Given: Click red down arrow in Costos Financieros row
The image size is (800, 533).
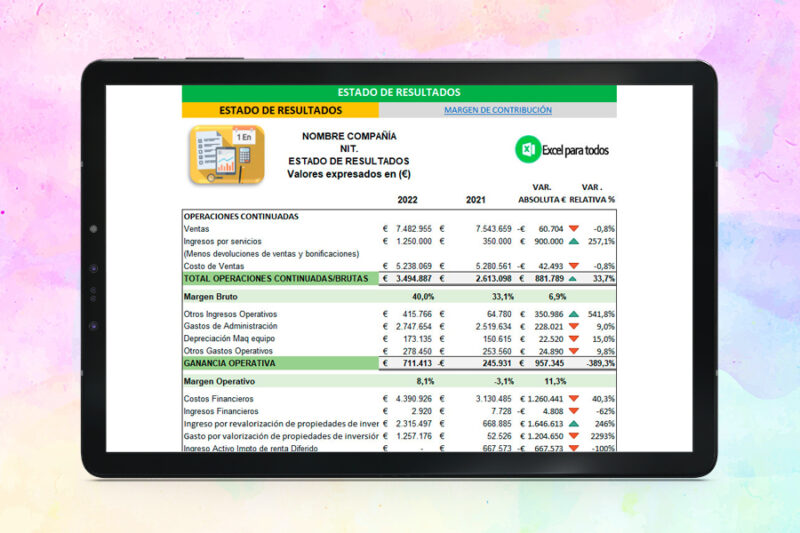Looking at the screenshot, I should pyautogui.click(x=574, y=398).
